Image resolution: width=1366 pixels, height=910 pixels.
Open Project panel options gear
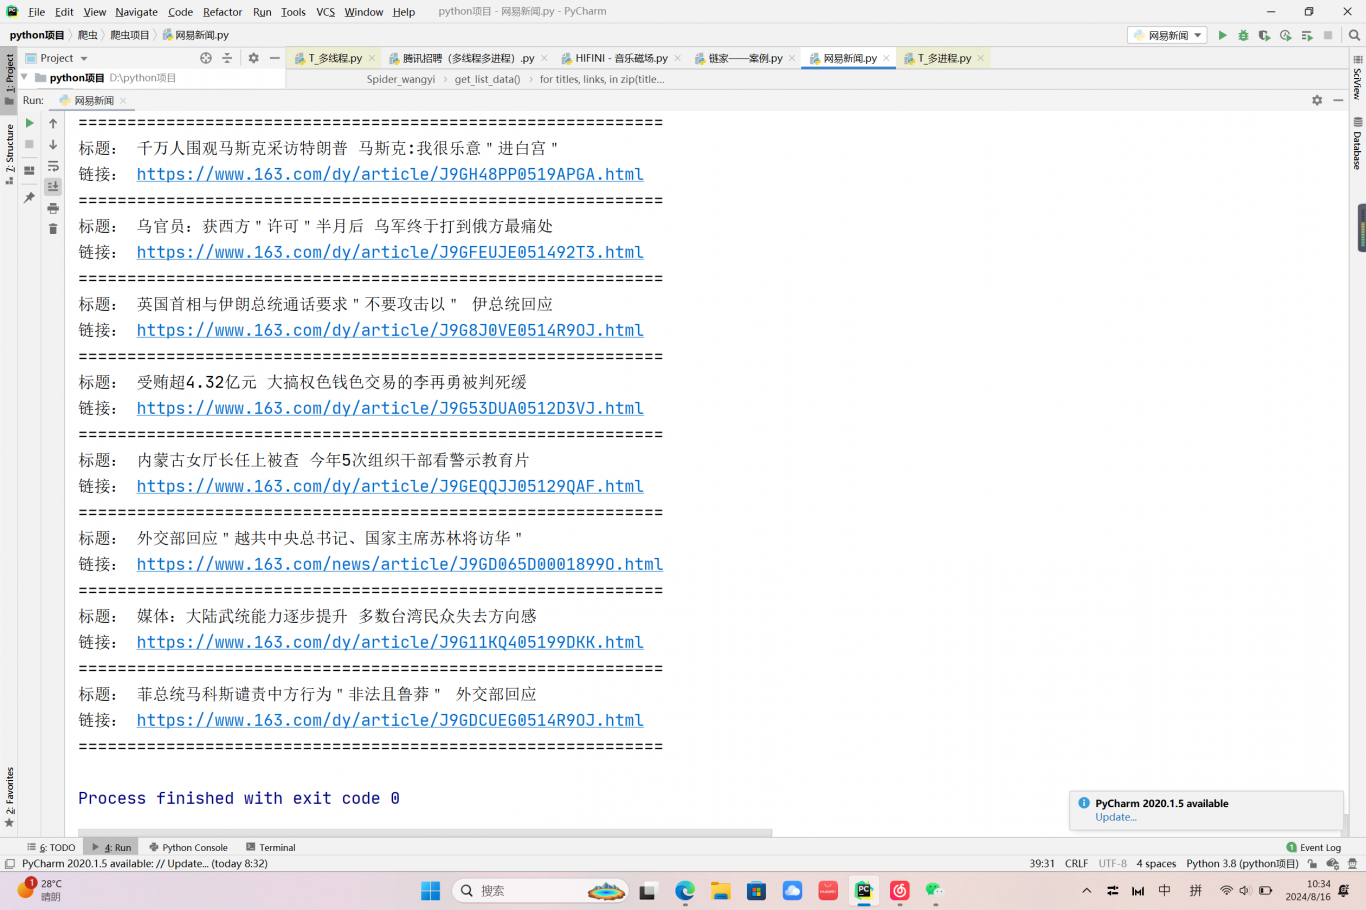[253, 58]
